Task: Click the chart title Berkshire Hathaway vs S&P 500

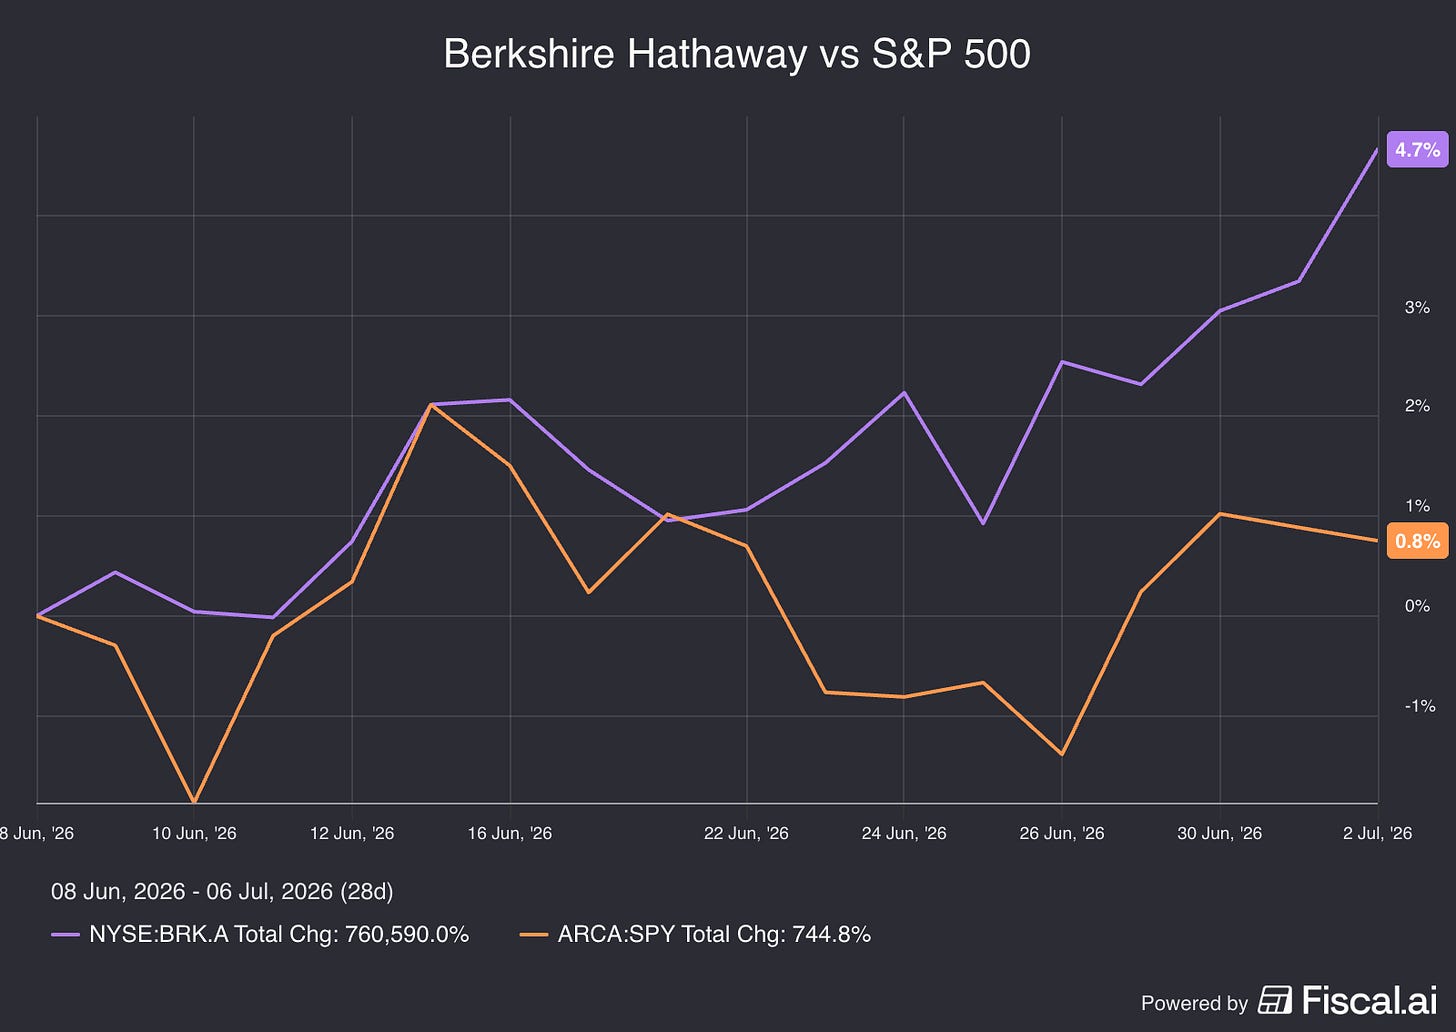Action: pos(737,54)
